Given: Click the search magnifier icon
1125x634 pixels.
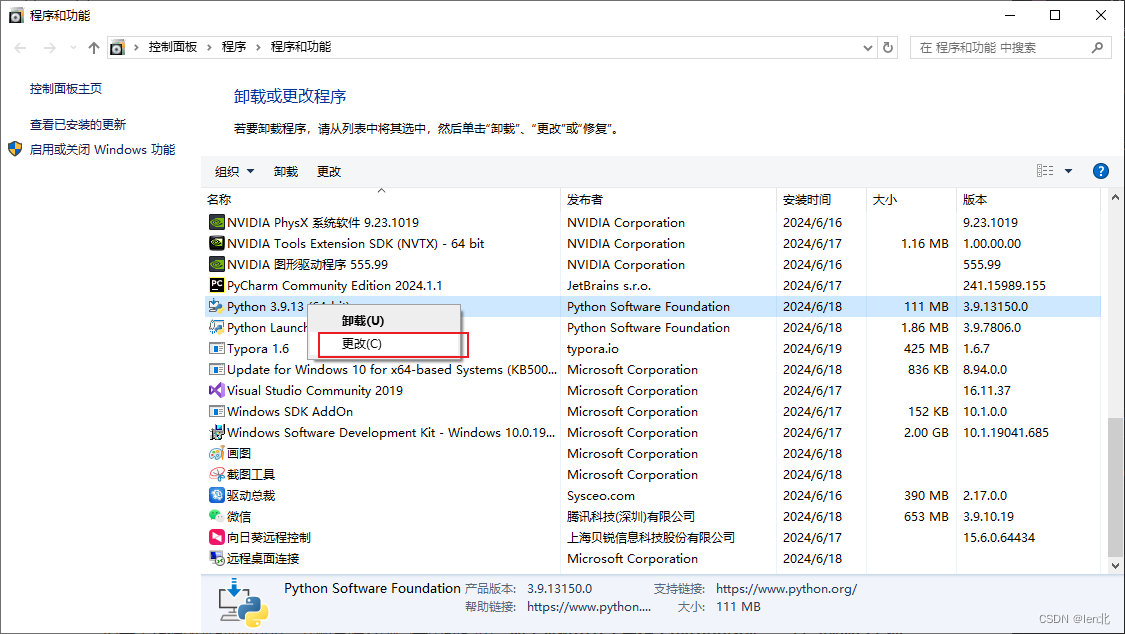Looking at the screenshot, I should 1097,47.
